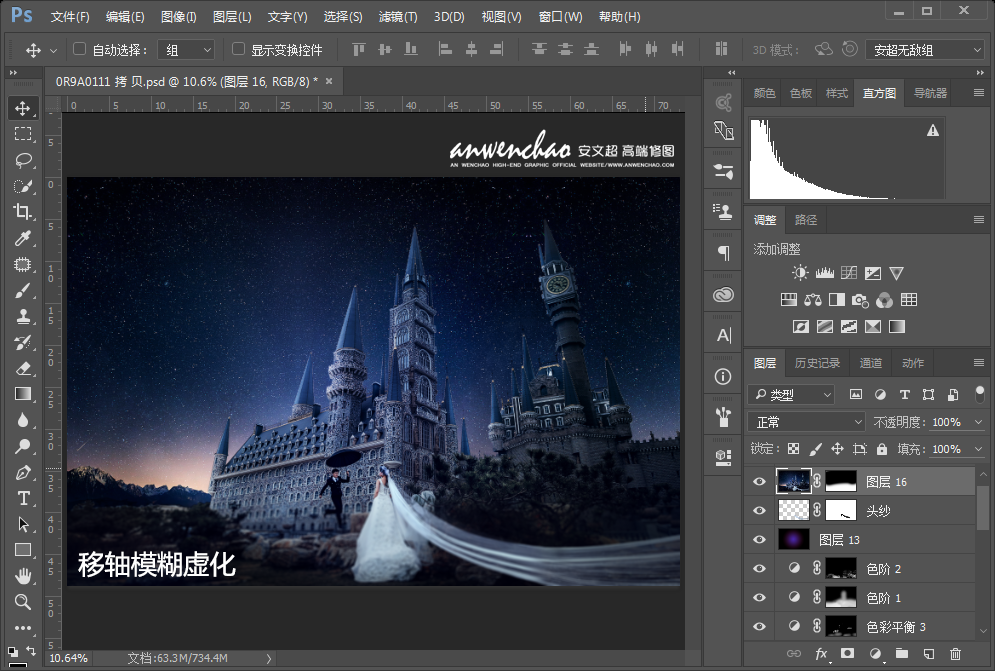The image size is (995, 671).
Task: Open the Paragraph panel icon
Action: point(723,253)
